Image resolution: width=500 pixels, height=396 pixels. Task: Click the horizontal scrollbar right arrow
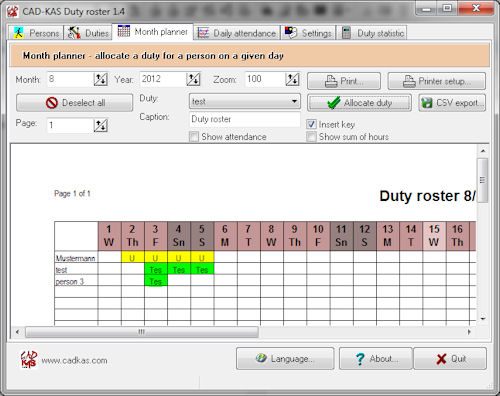coord(469,332)
